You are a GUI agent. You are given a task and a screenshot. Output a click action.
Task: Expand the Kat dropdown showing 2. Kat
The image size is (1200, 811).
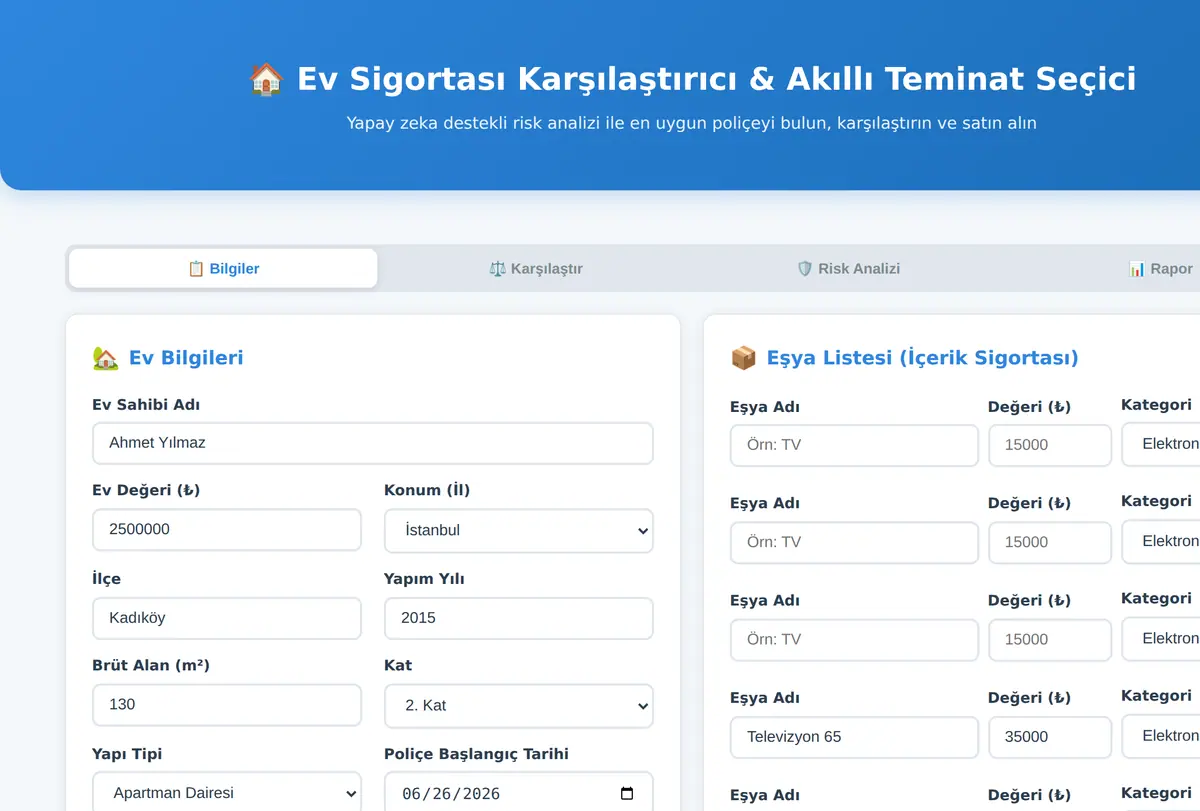519,705
